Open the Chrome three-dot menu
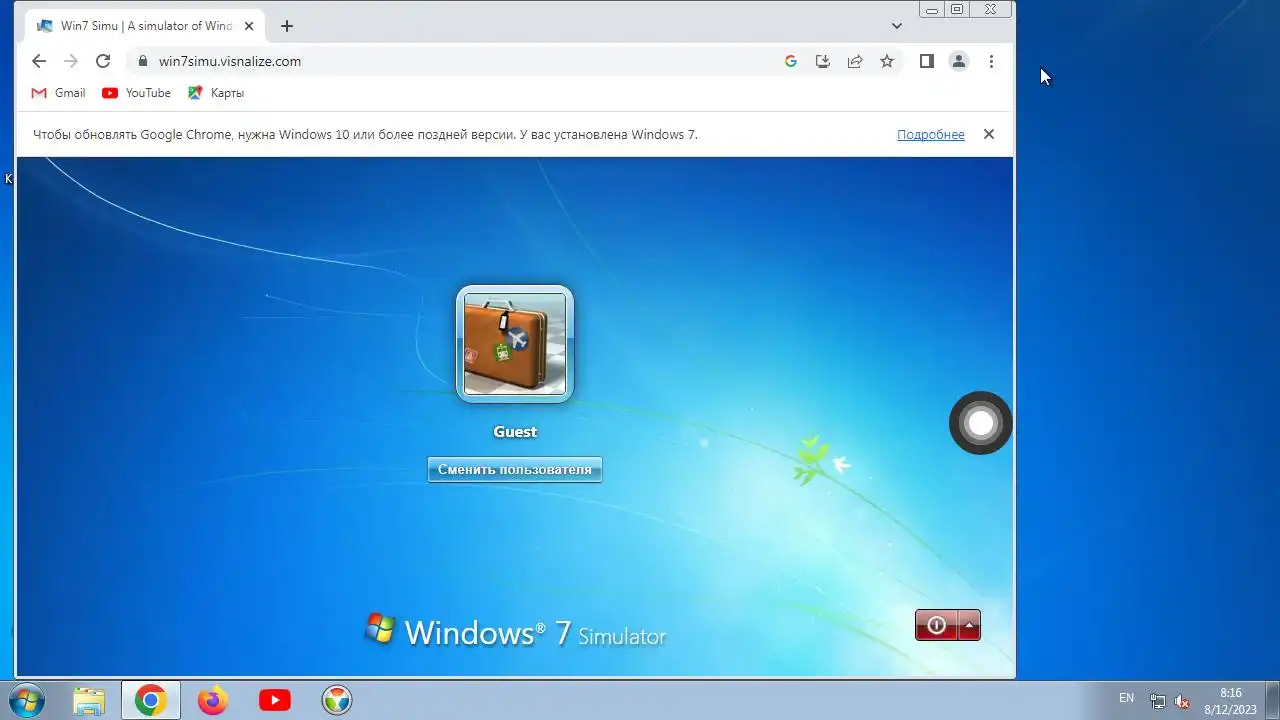The height and width of the screenshot is (720, 1280). 991,61
